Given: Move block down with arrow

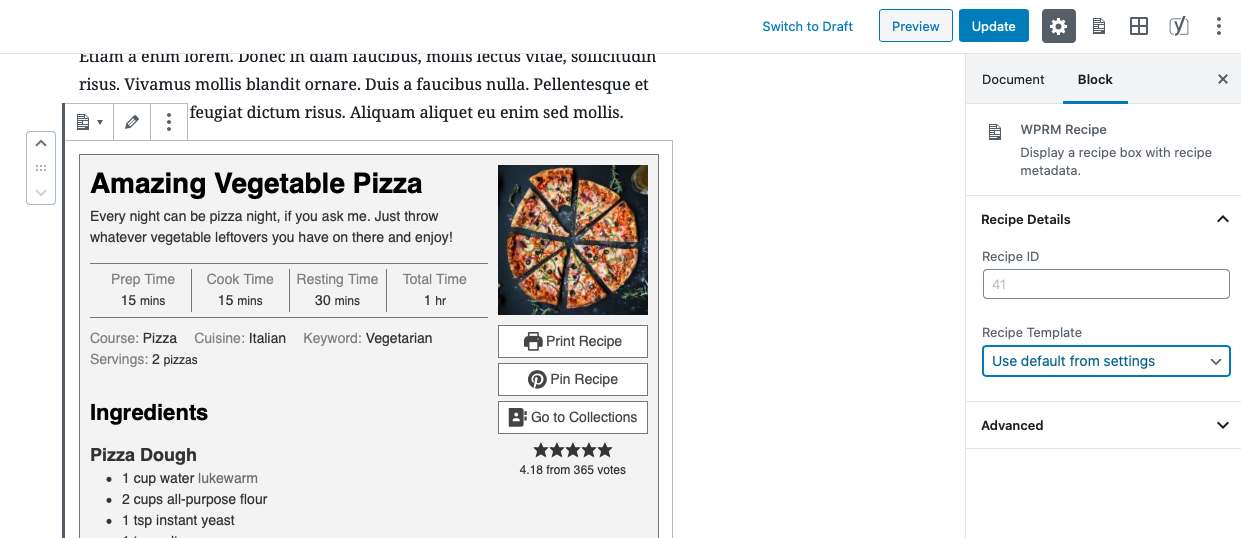Looking at the screenshot, I should click(41, 192).
